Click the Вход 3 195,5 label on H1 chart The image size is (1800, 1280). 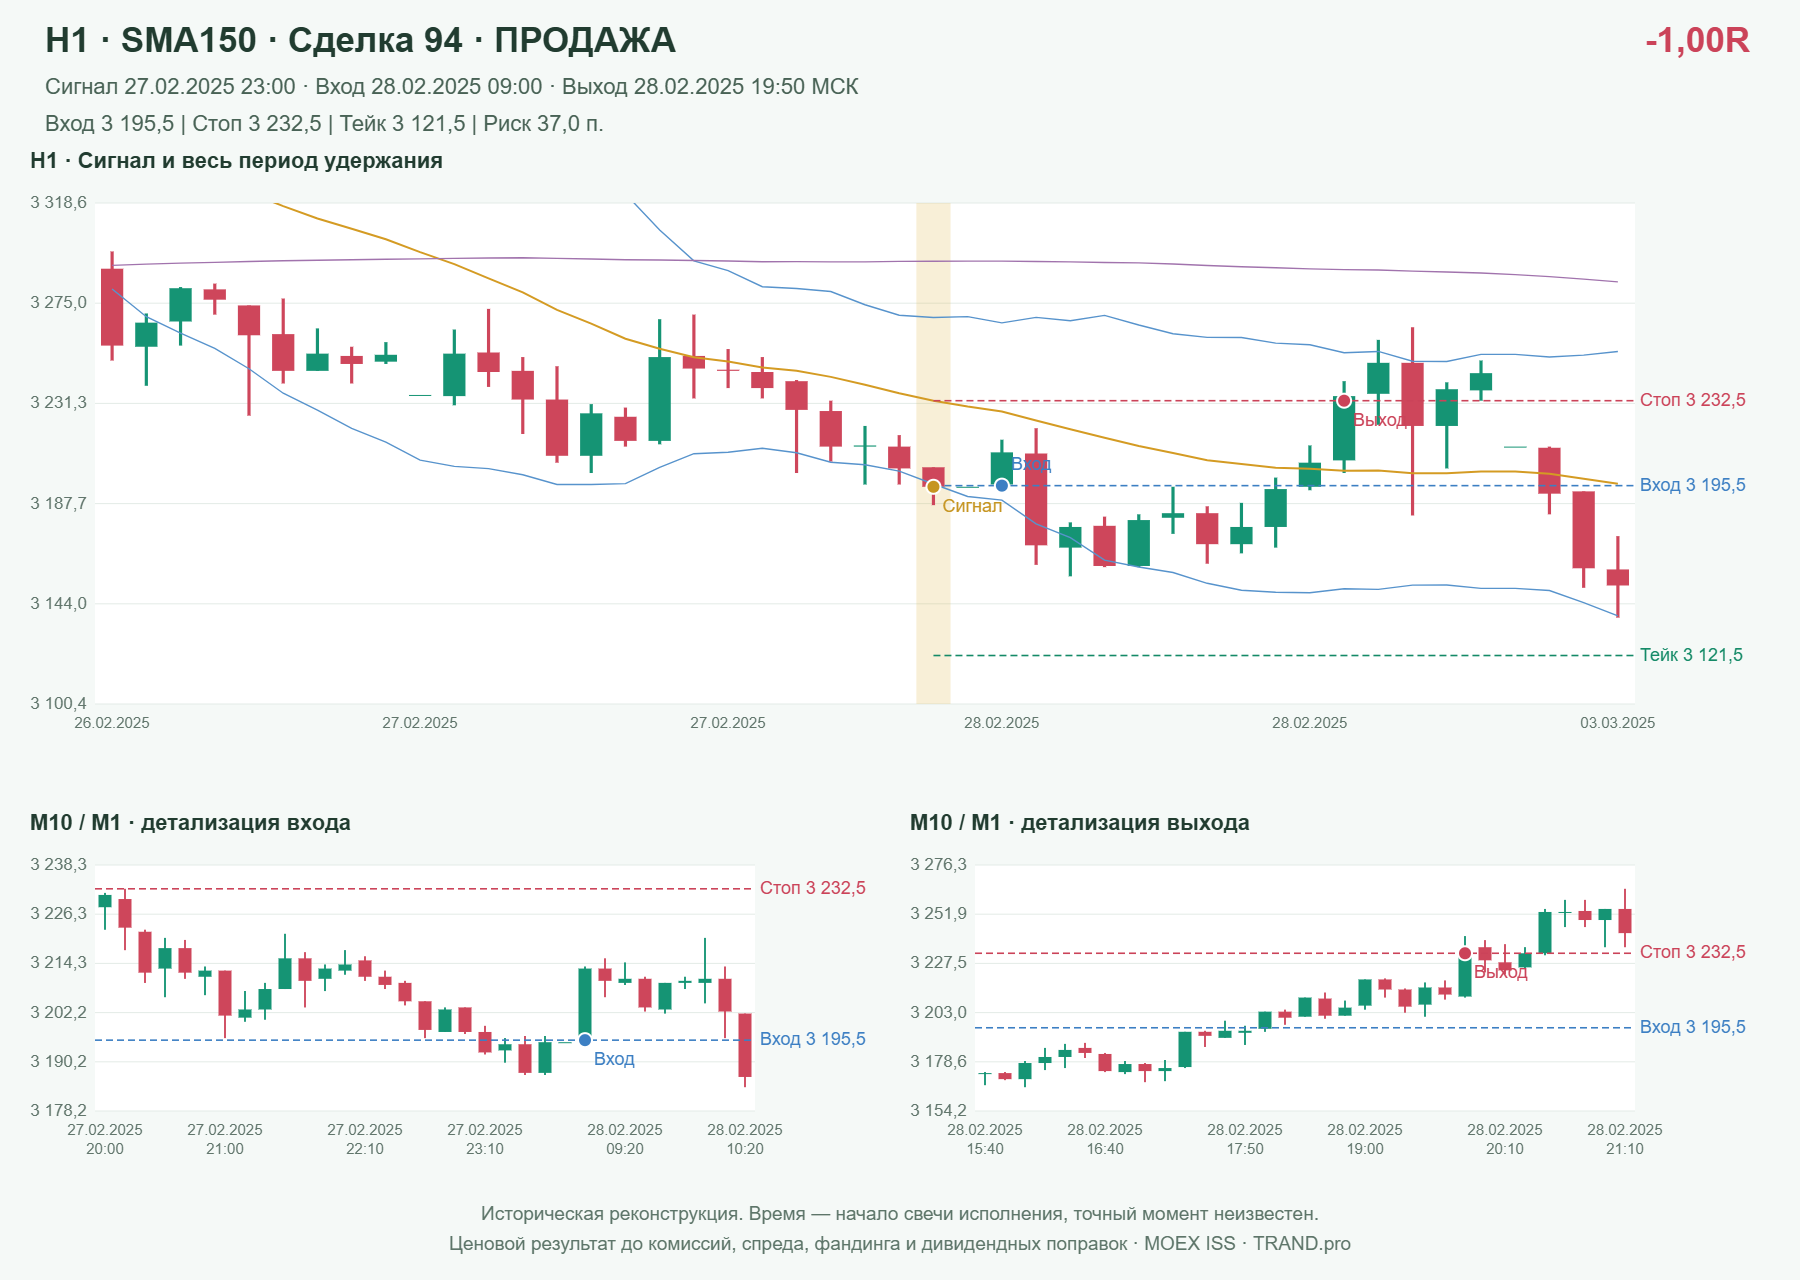1692,485
